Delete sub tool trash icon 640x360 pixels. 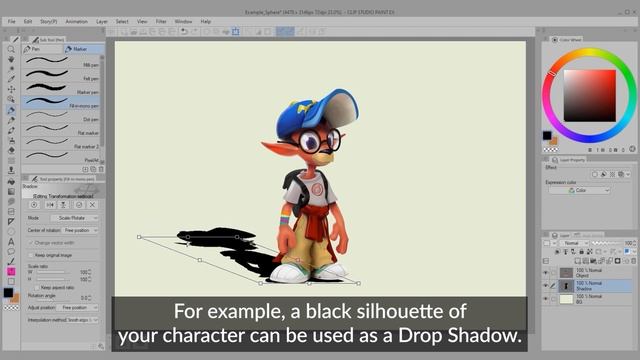click(x=101, y=169)
